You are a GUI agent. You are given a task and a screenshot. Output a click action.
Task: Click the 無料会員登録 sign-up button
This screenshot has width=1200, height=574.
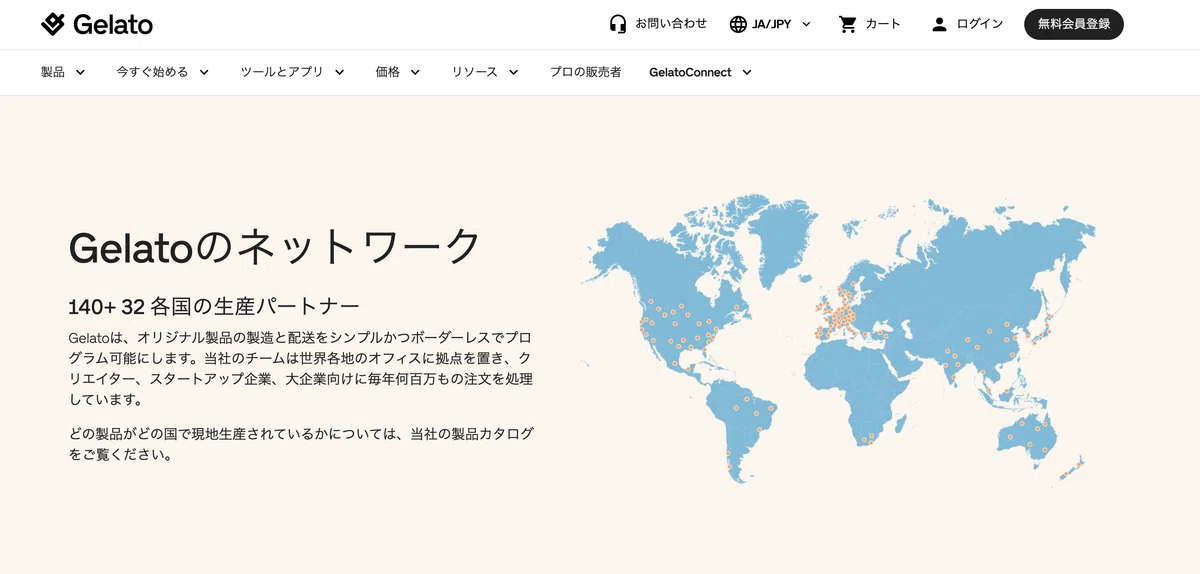1074,24
